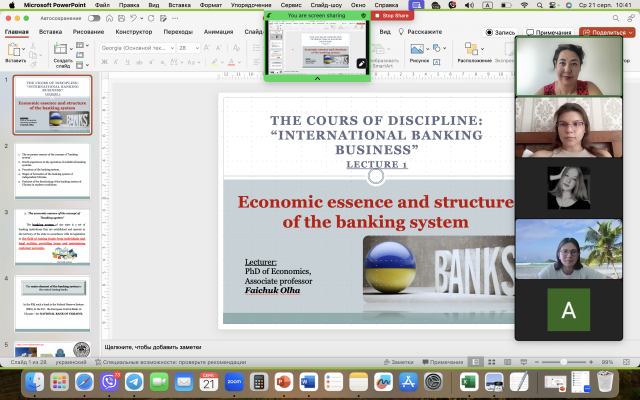Switch to Slide Sorter view icon

pyautogui.click(x=492, y=362)
